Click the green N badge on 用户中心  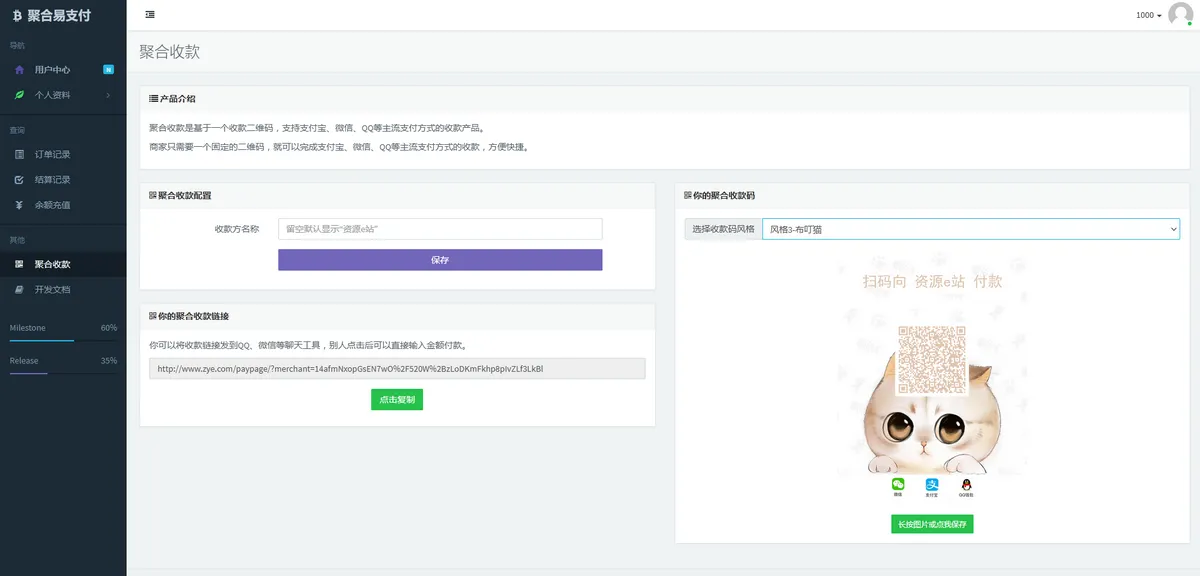pos(107,69)
